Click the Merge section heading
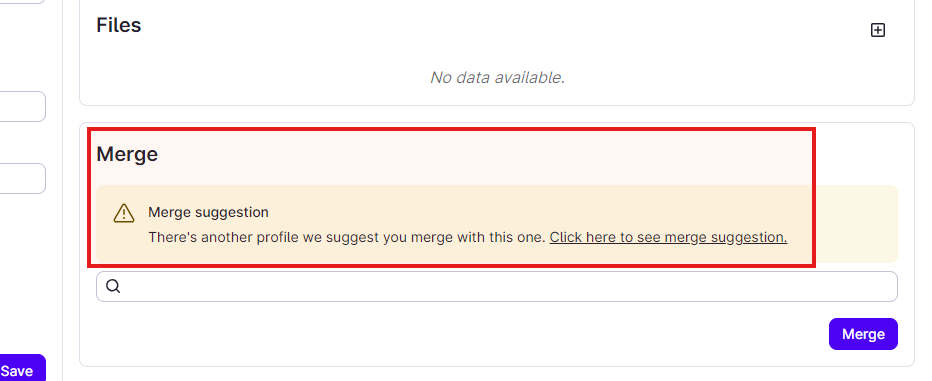 [127, 154]
